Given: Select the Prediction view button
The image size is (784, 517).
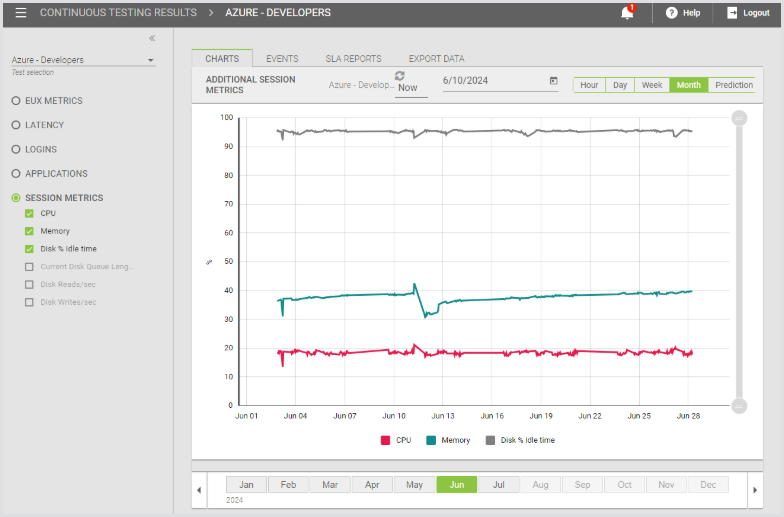Looking at the screenshot, I should [x=734, y=85].
